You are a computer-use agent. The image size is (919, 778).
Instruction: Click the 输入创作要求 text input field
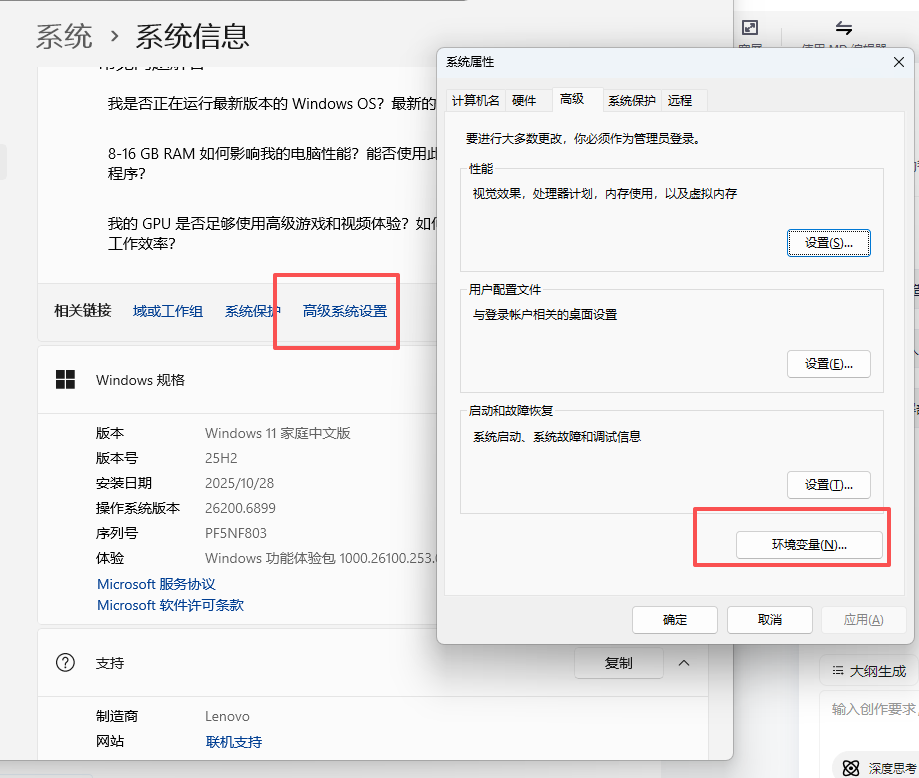pyautogui.click(x=872, y=709)
